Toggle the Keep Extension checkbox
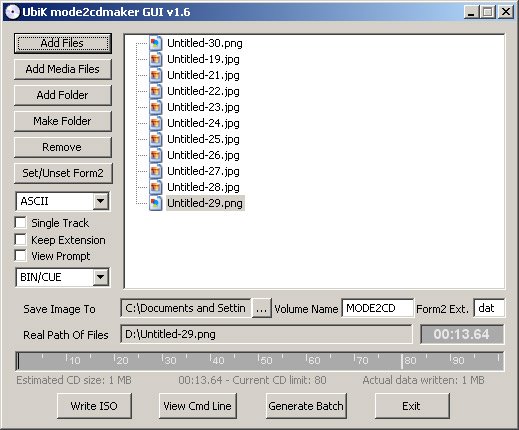The height and width of the screenshot is (430, 519). [21, 240]
